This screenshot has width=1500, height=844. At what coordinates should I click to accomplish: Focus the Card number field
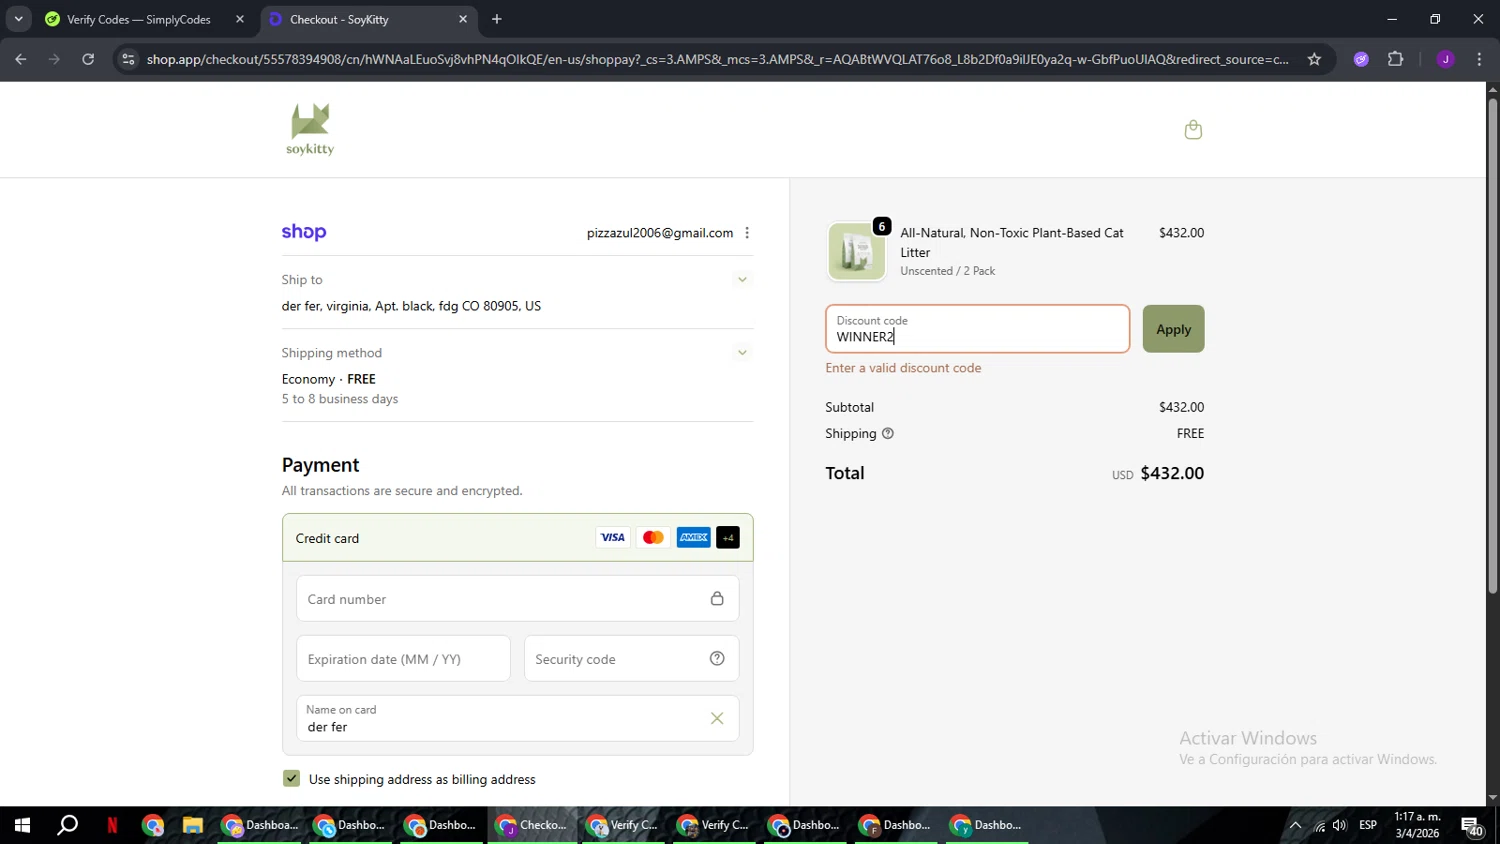click(517, 598)
